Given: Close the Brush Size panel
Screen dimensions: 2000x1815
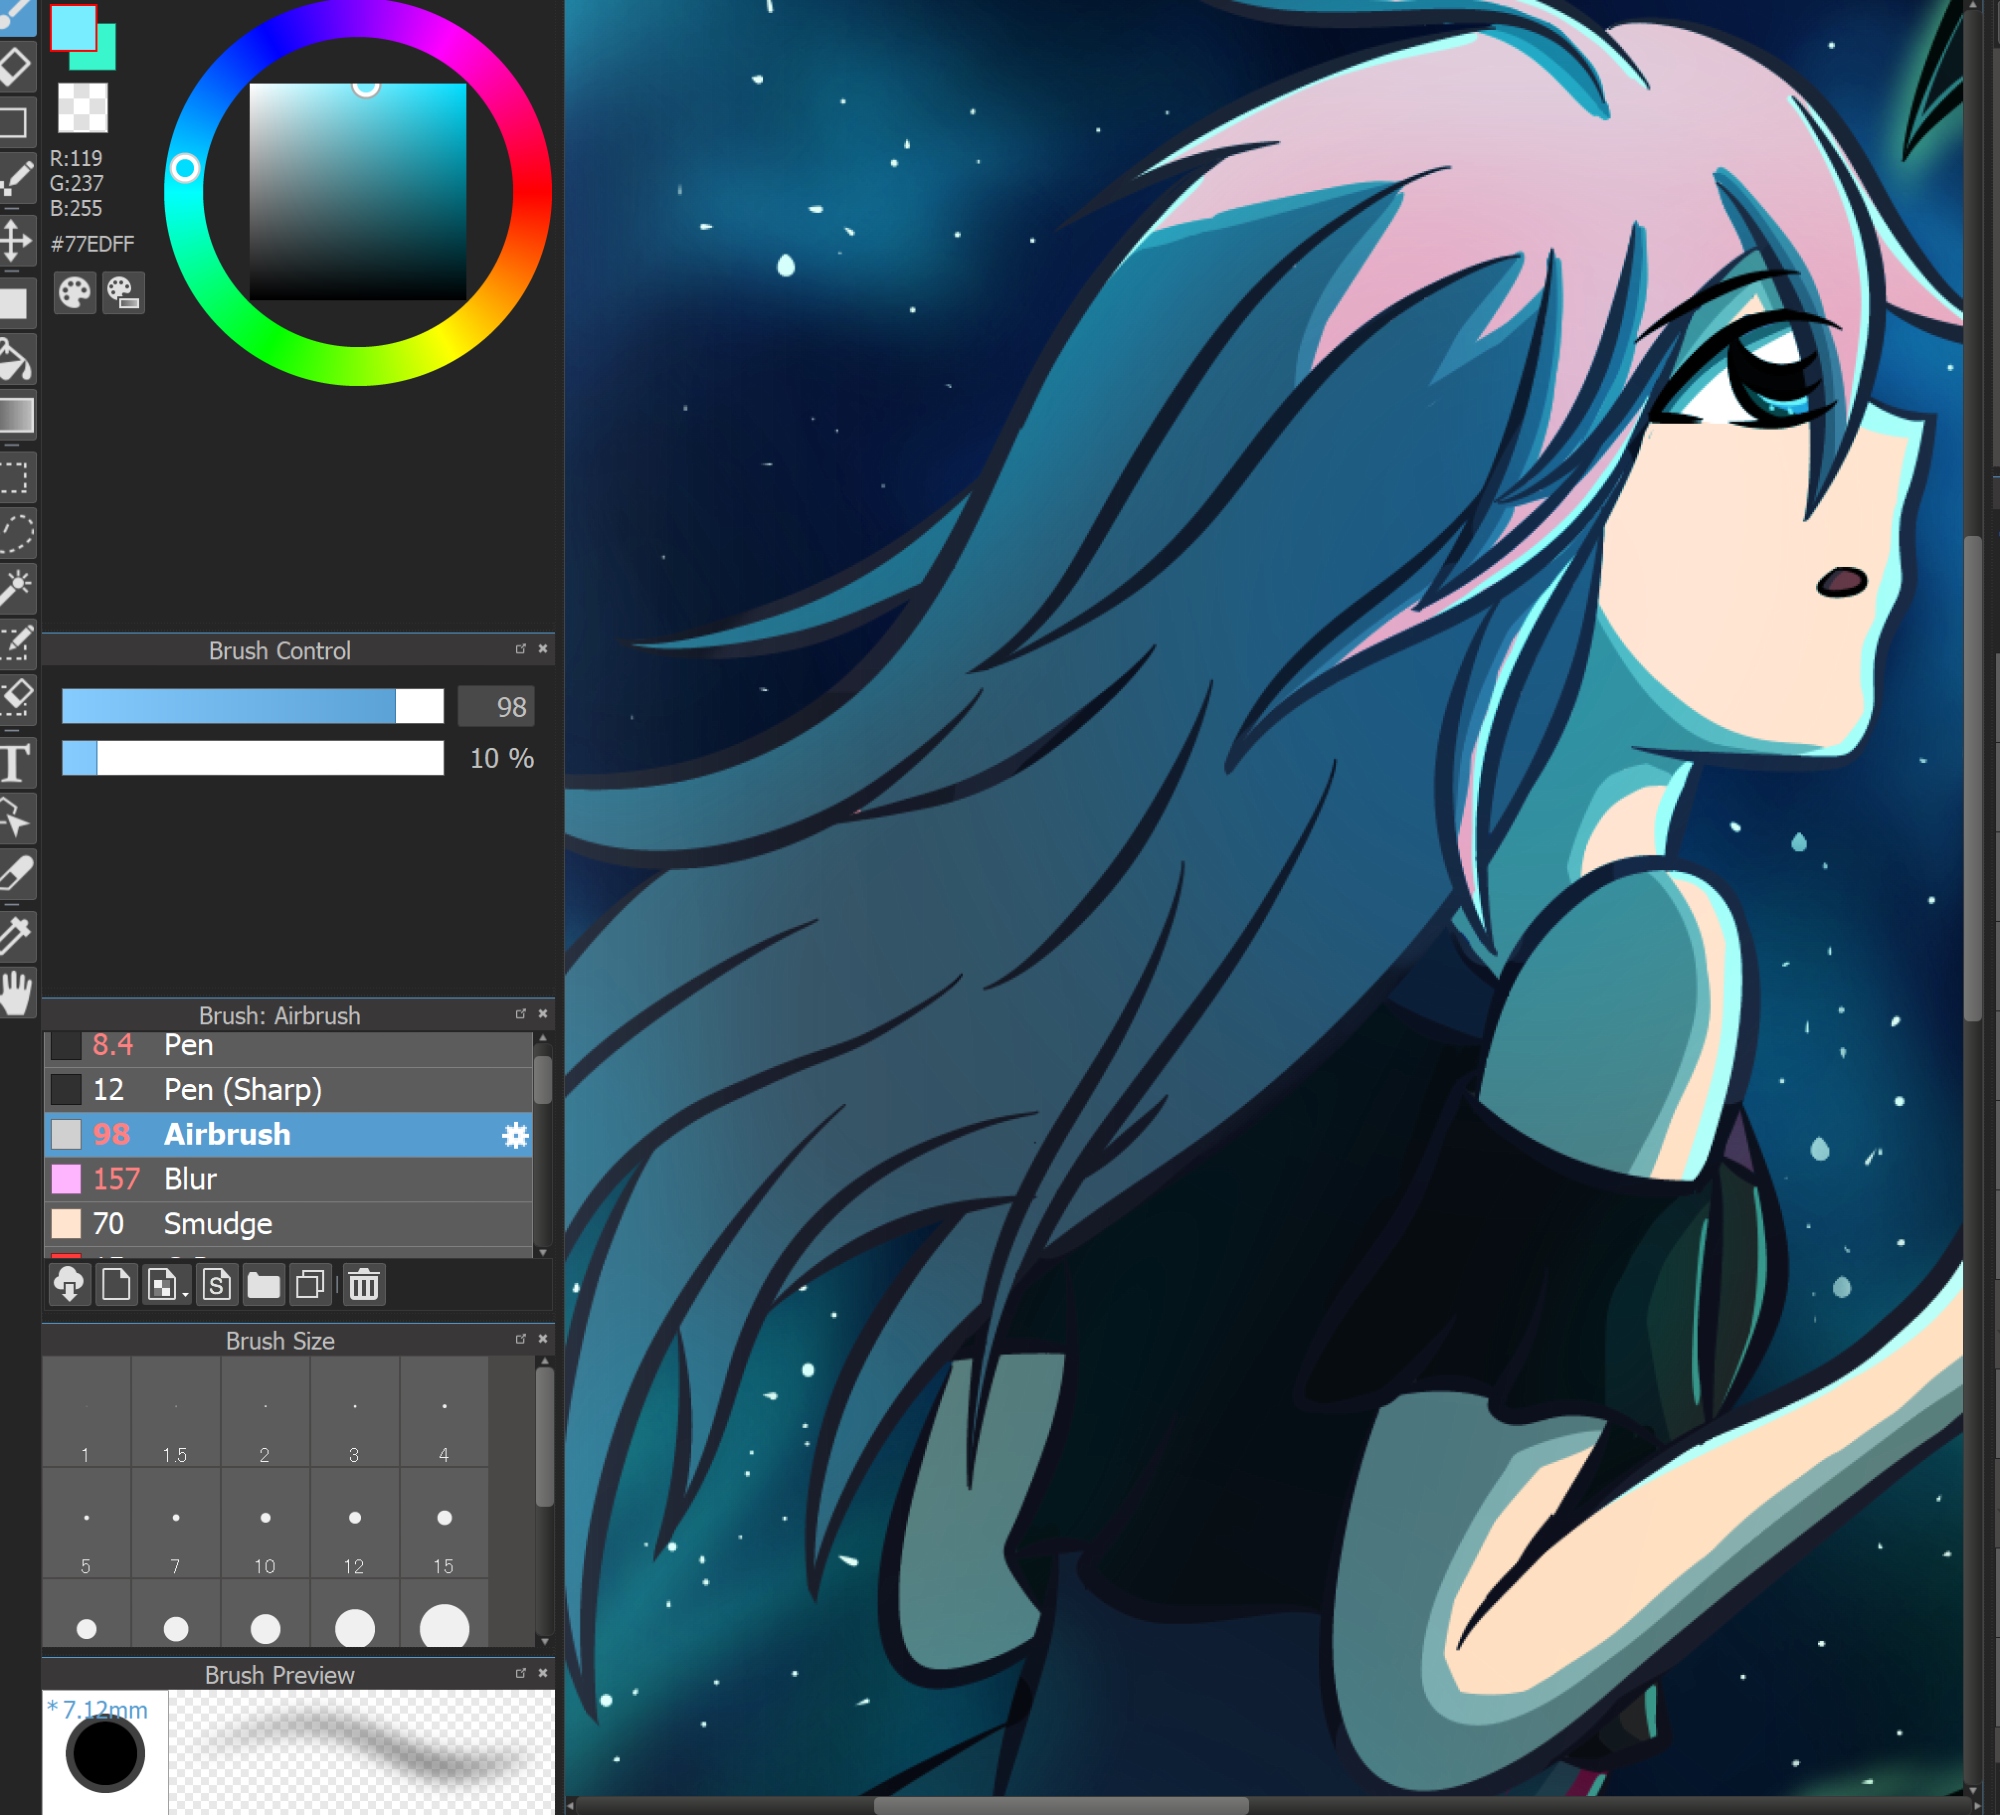Looking at the screenshot, I should (x=543, y=1339).
